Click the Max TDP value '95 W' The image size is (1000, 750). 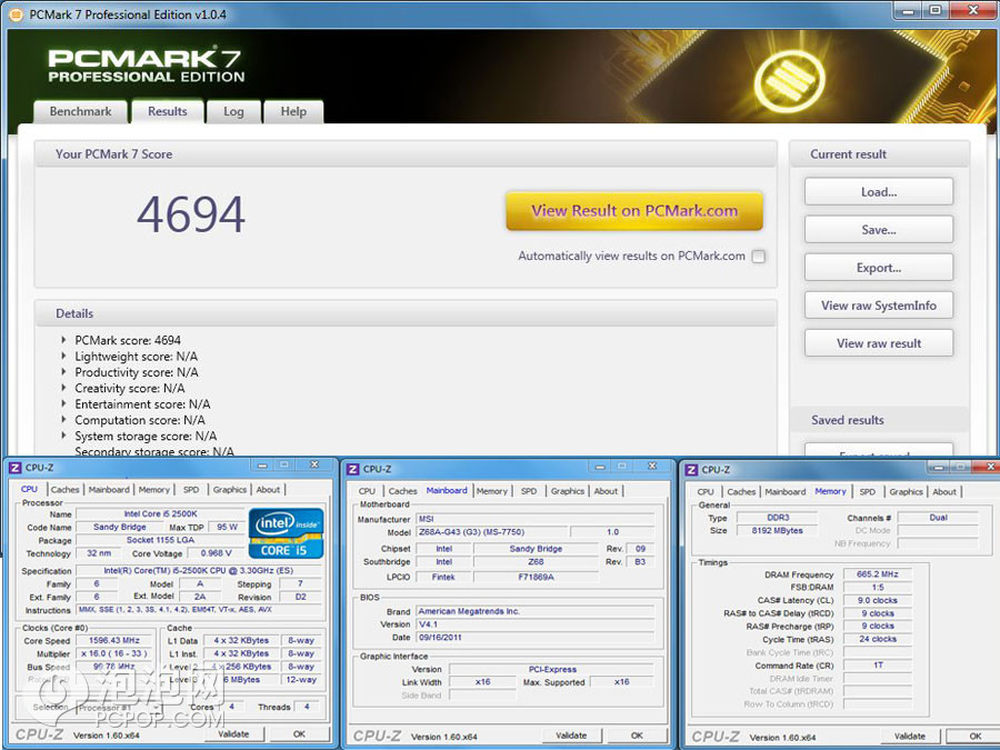pyautogui.click(x=227, y=527)
